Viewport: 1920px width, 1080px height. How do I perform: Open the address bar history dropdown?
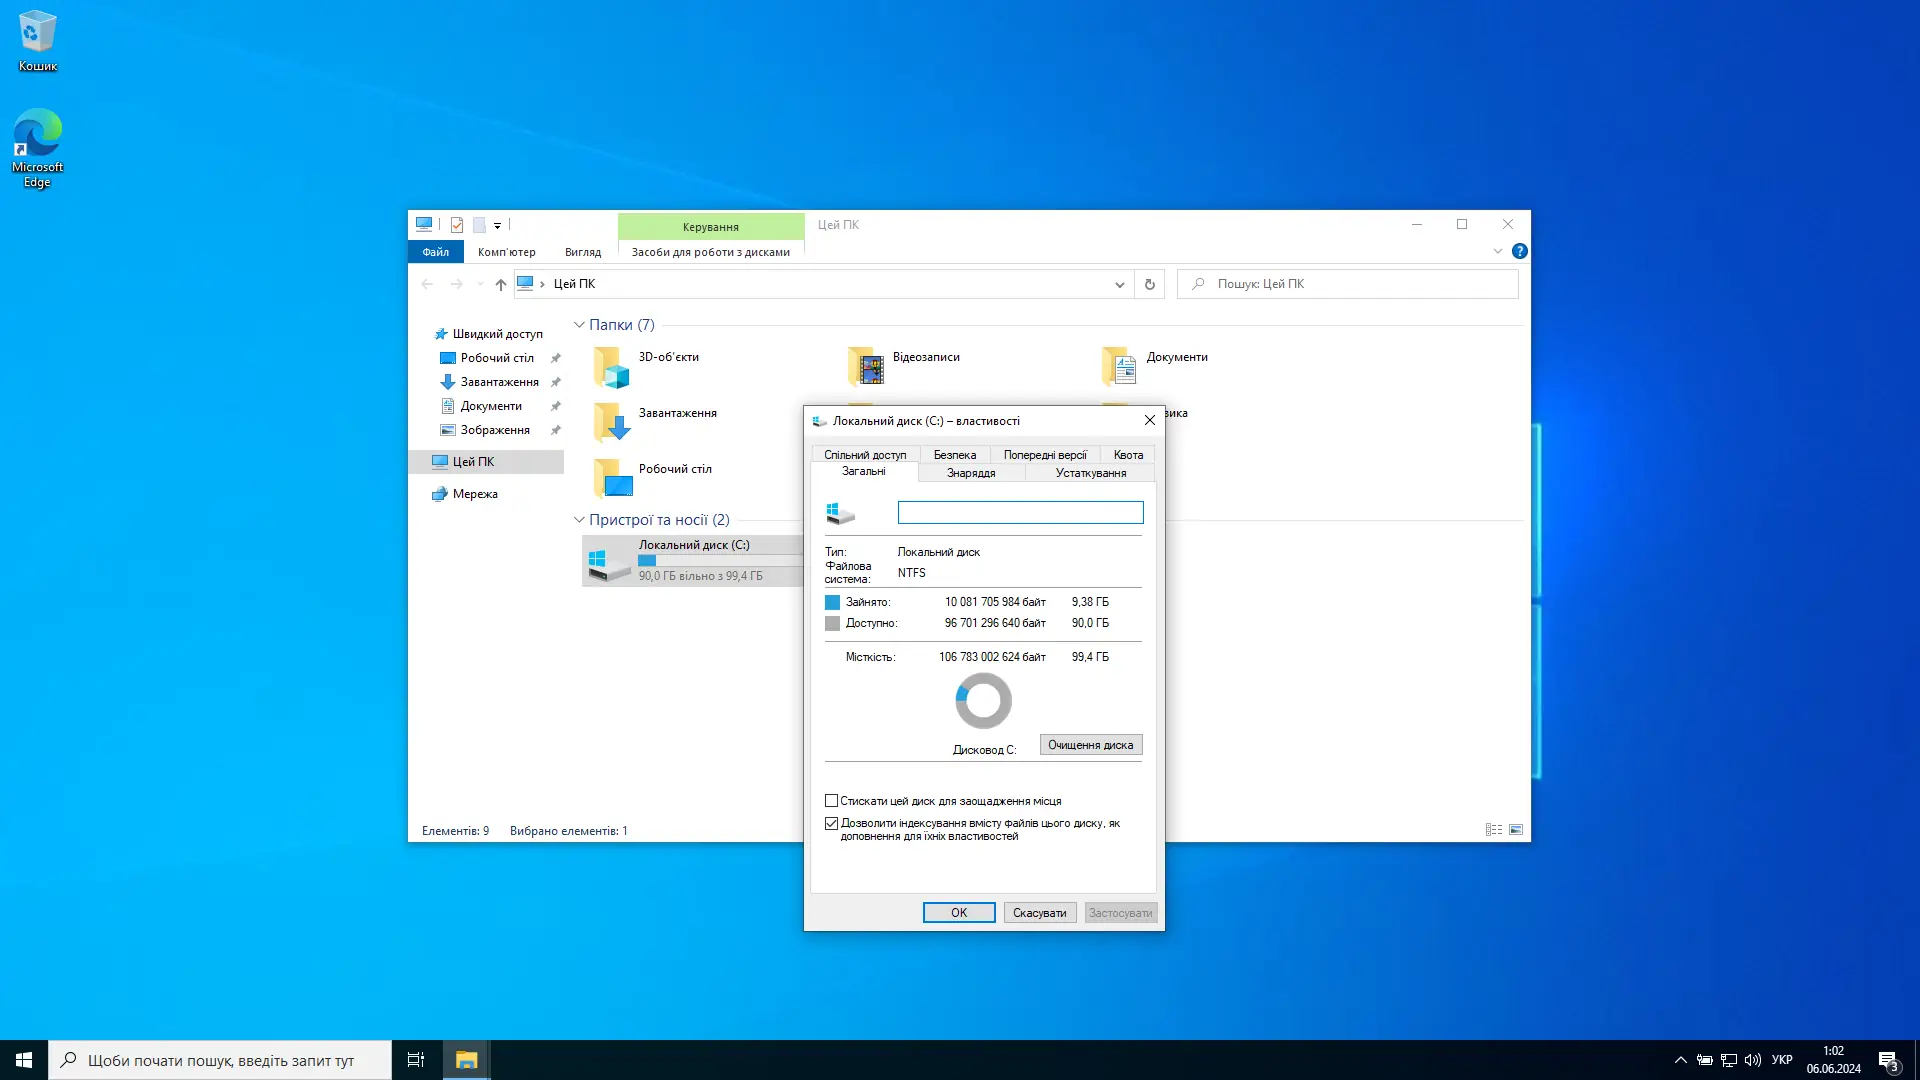pyautogui.click(x=1119, y=284)
